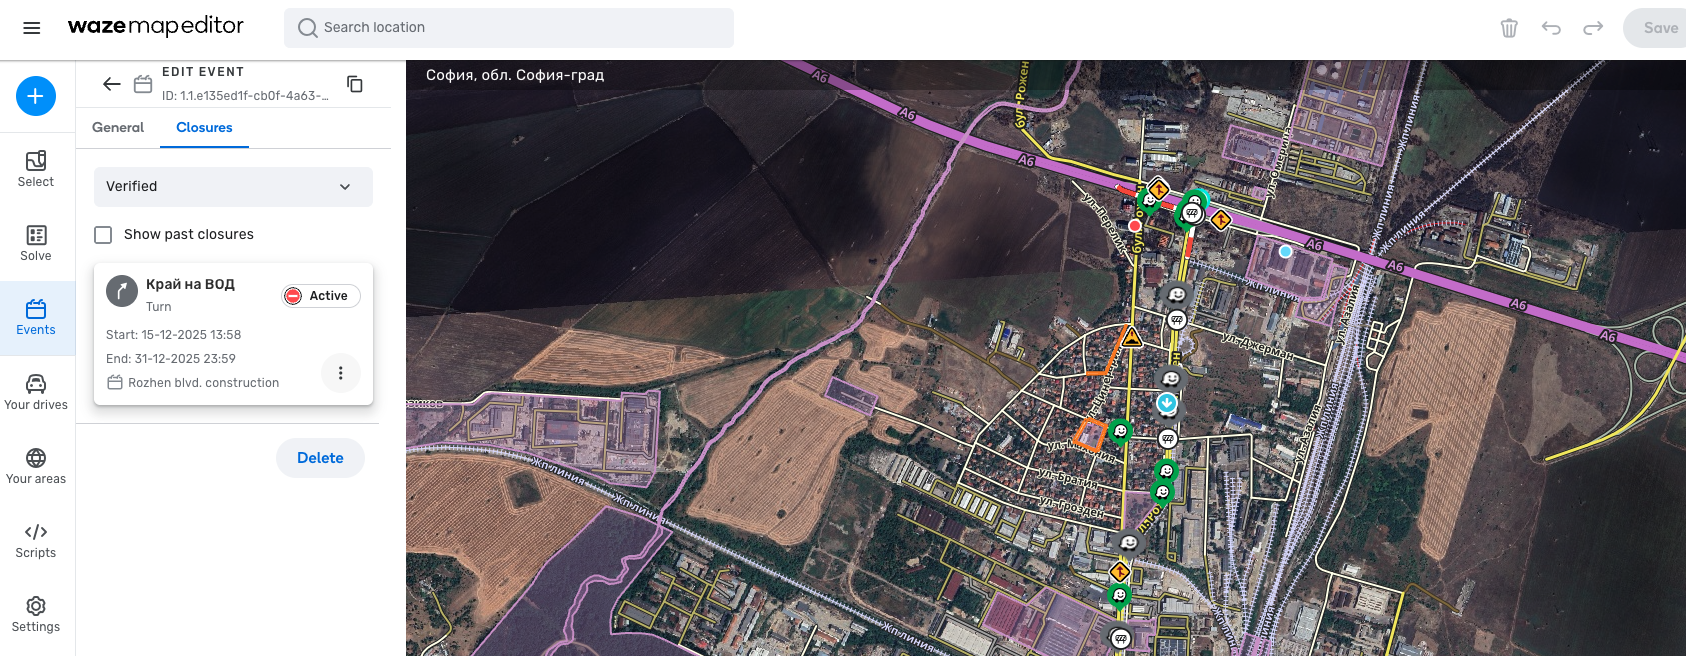The width and height of the screenshot is (1686, 656).
Task: Open the Settings panel
Action: pyautogui.click(x=36, y=614)
